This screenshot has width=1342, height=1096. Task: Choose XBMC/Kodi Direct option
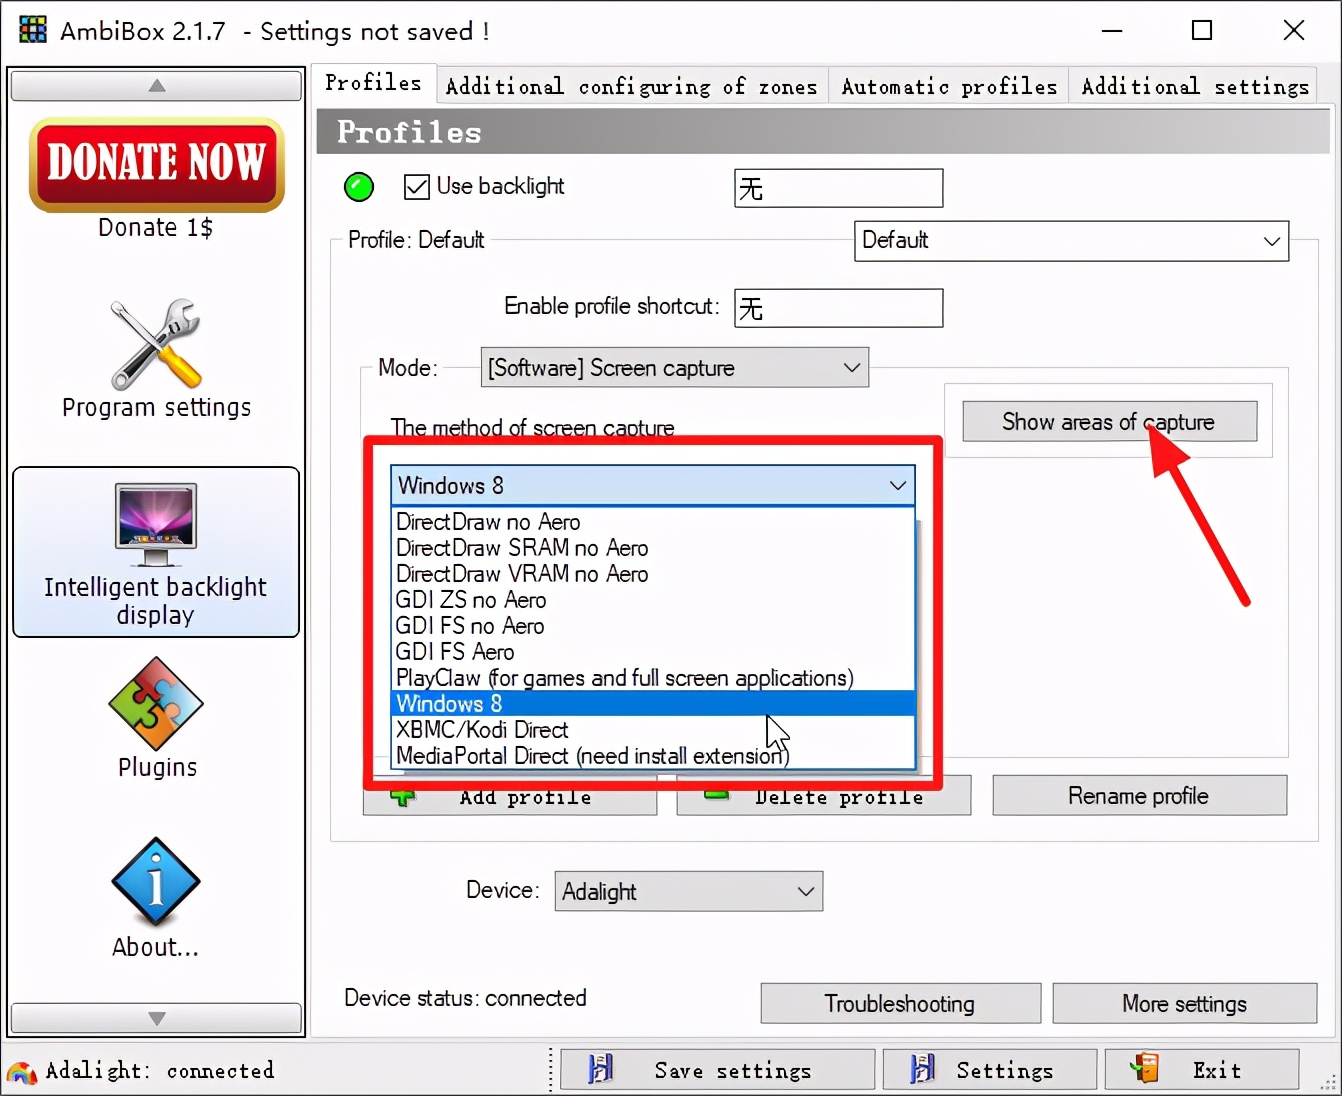[x=653, y=730]
